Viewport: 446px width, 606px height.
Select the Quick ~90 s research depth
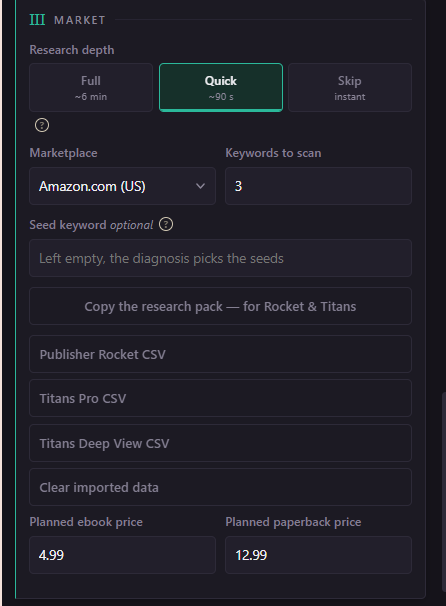coord(221,88)
